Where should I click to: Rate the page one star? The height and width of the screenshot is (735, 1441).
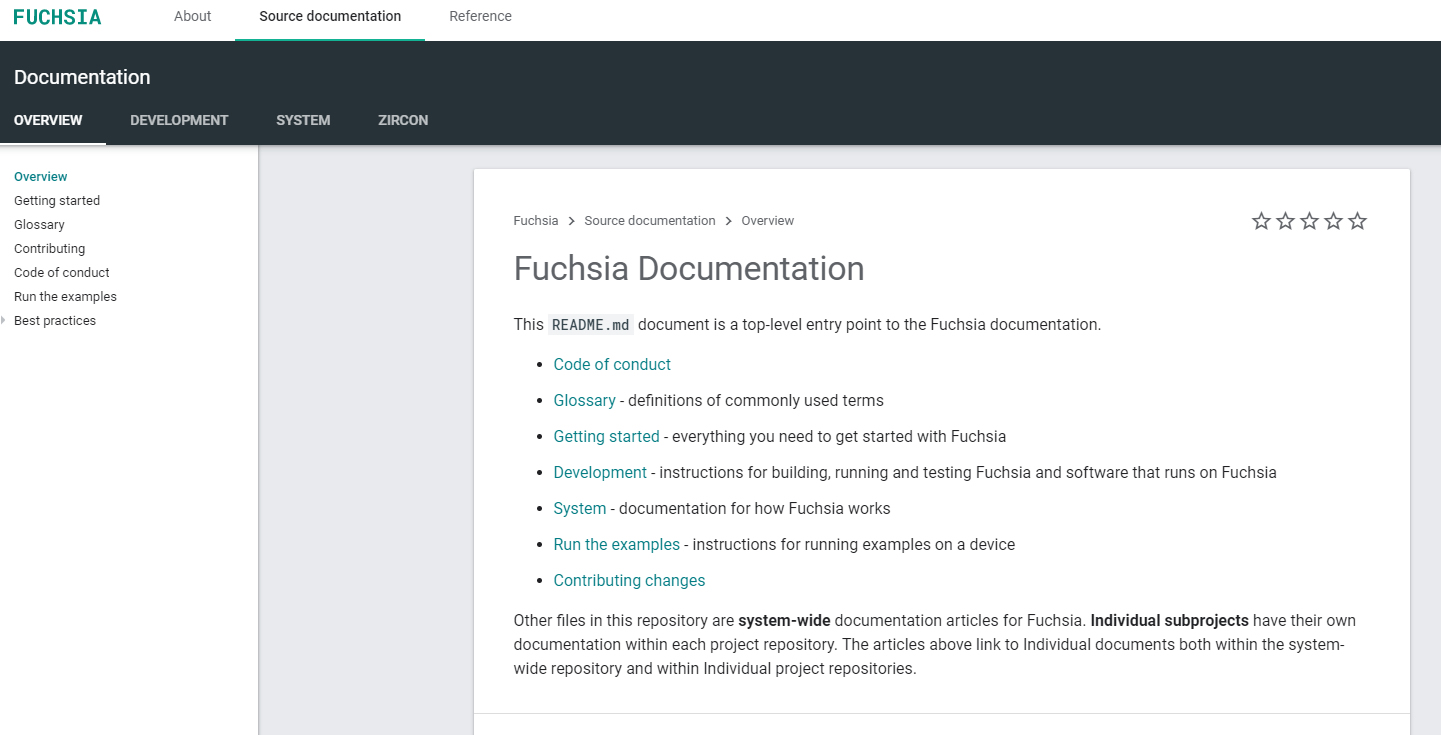tap(1261, 221)
